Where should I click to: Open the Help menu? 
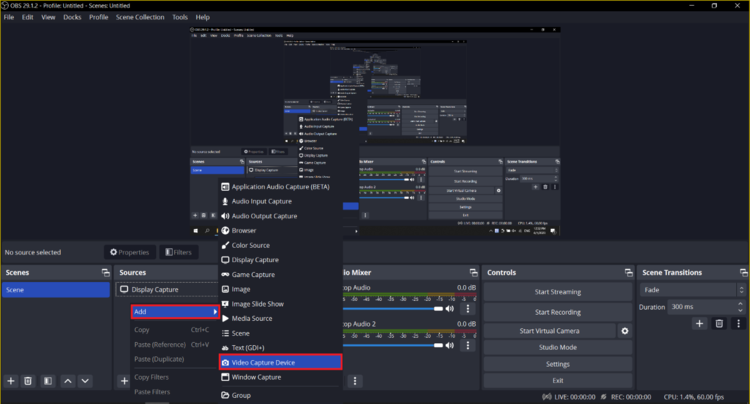click(202, 17)
